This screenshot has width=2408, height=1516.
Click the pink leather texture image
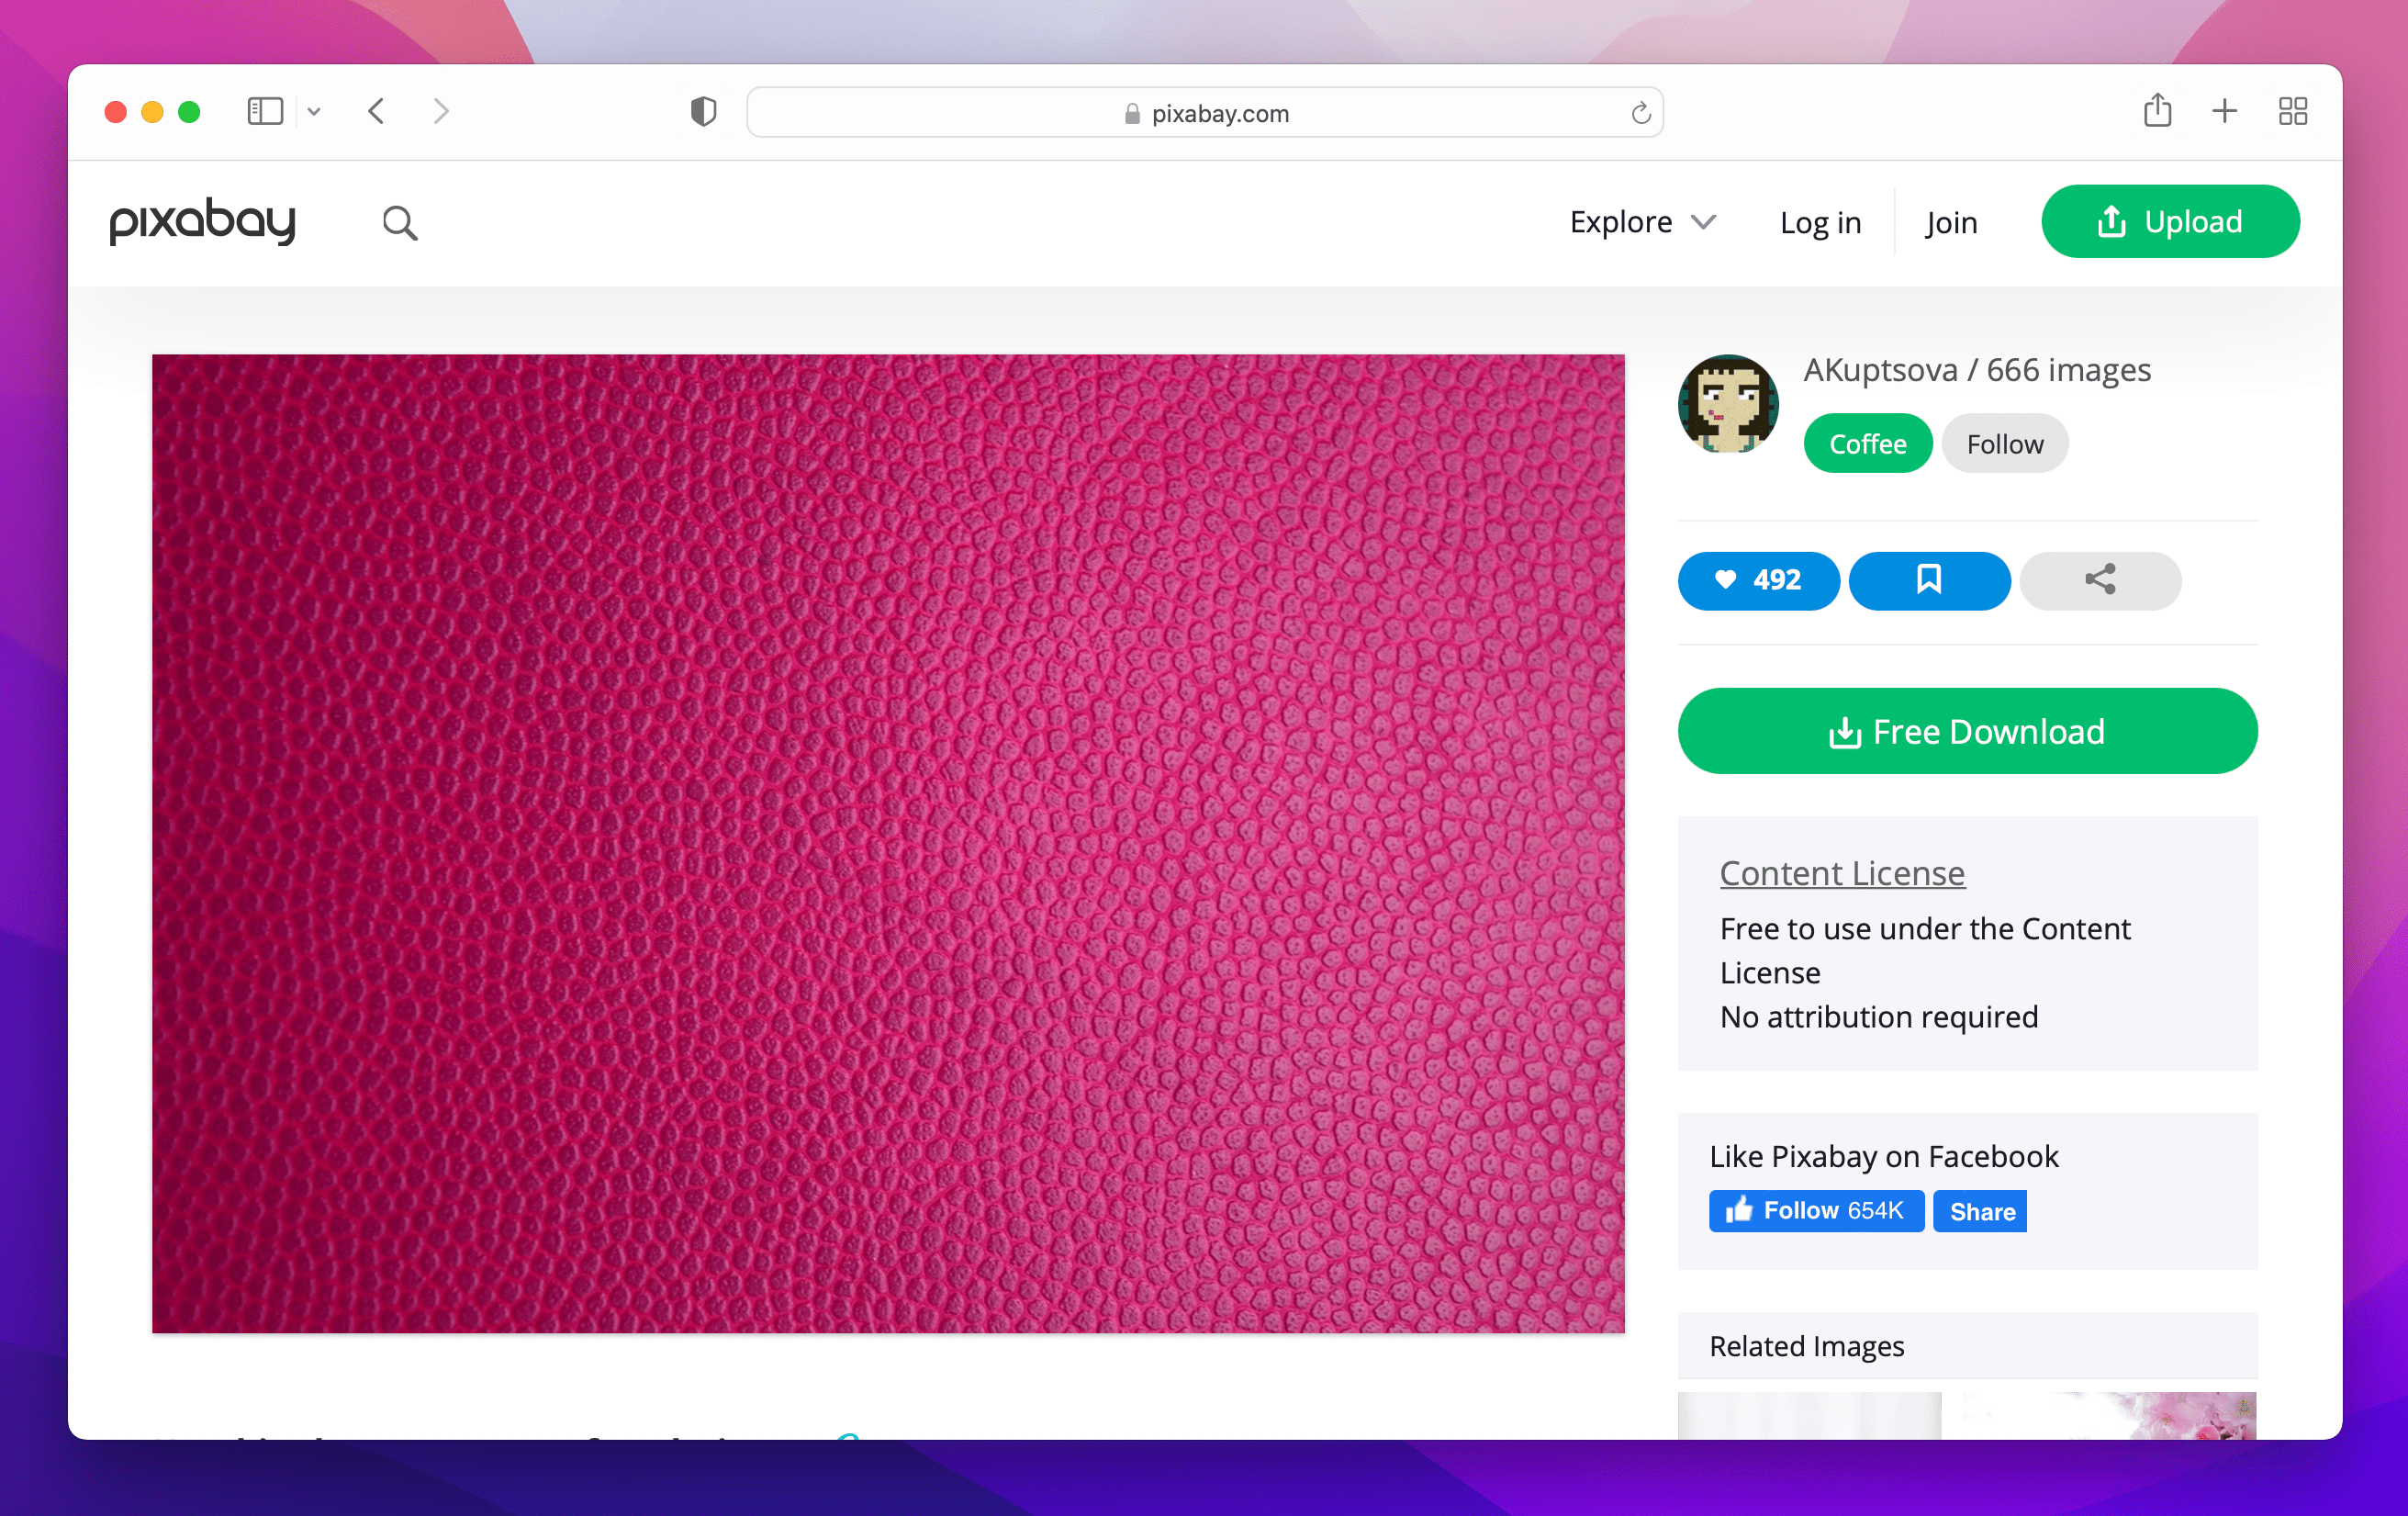(888, 845)
